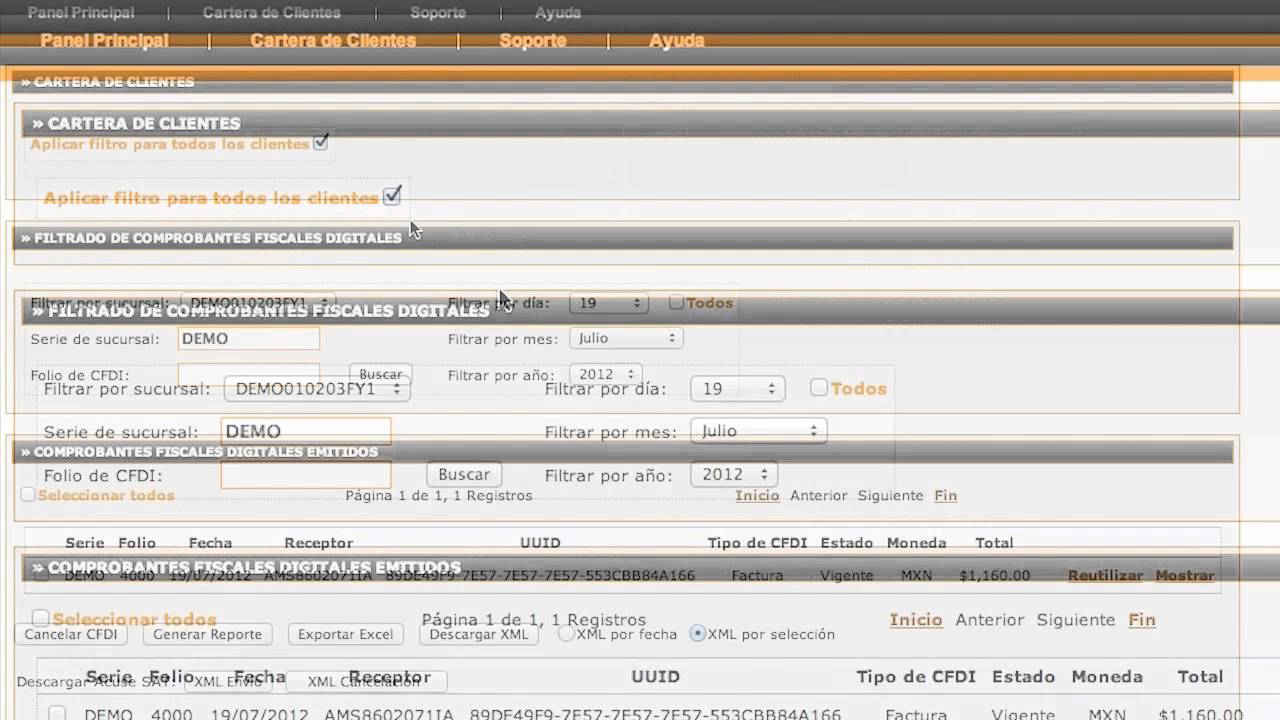The image size is (1280, 720).
Task: Enable the larger 'Todos' checkbox
Action: (x=819, y=388)
